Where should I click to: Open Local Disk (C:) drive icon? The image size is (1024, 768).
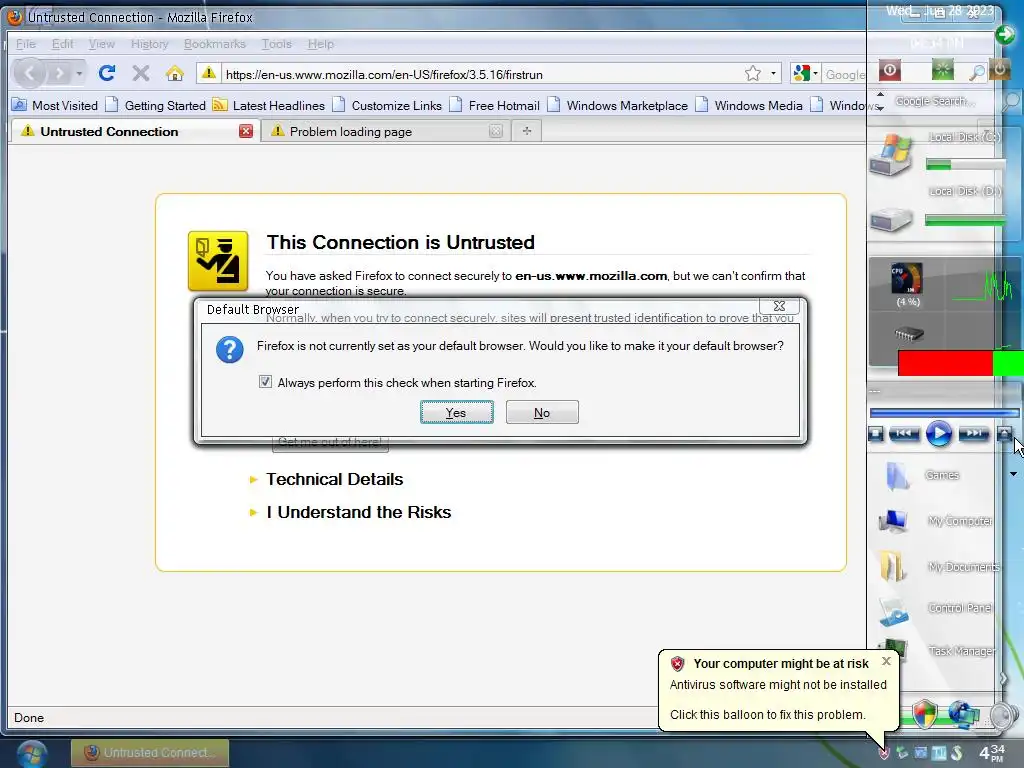point(891,155)
